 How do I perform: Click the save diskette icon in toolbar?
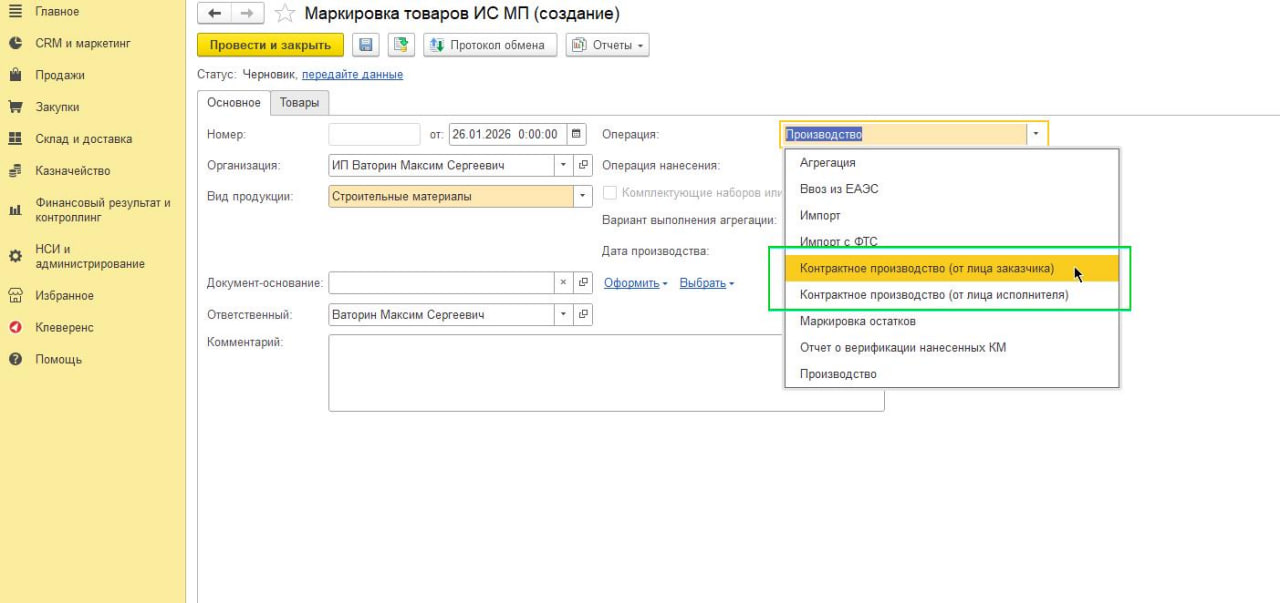click(365, 45)
